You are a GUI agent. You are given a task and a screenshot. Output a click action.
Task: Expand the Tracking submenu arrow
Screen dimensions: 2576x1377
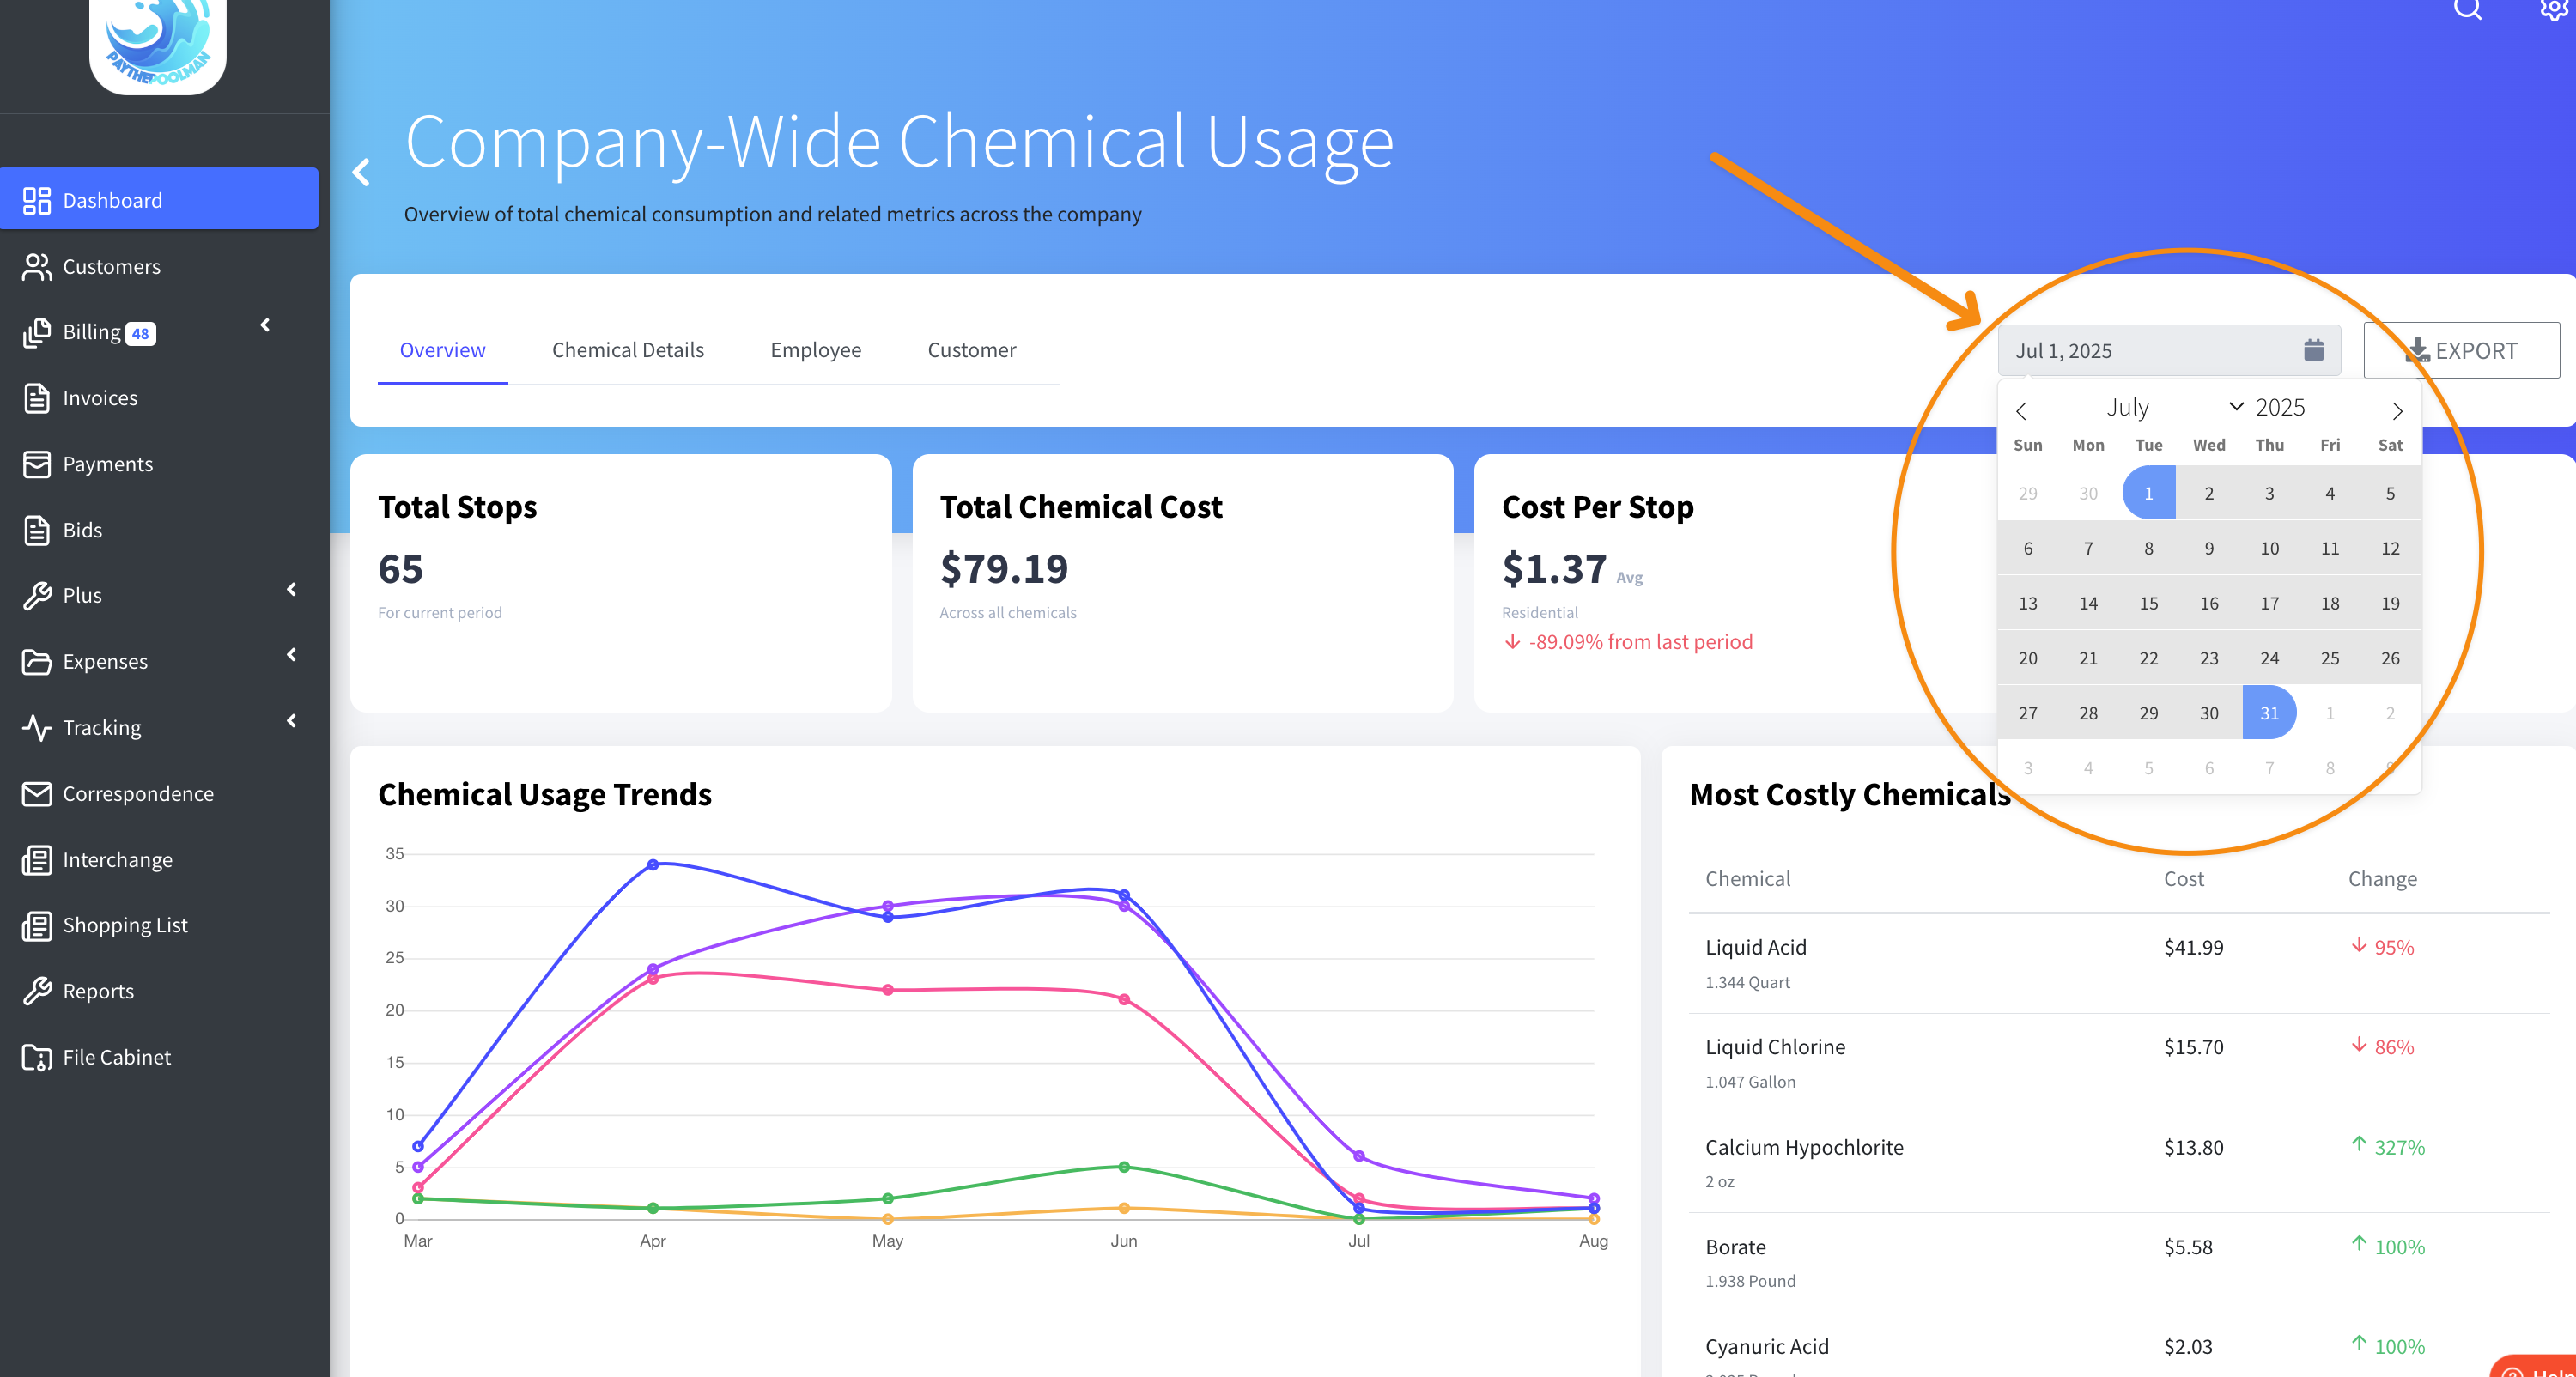(291, 721)
